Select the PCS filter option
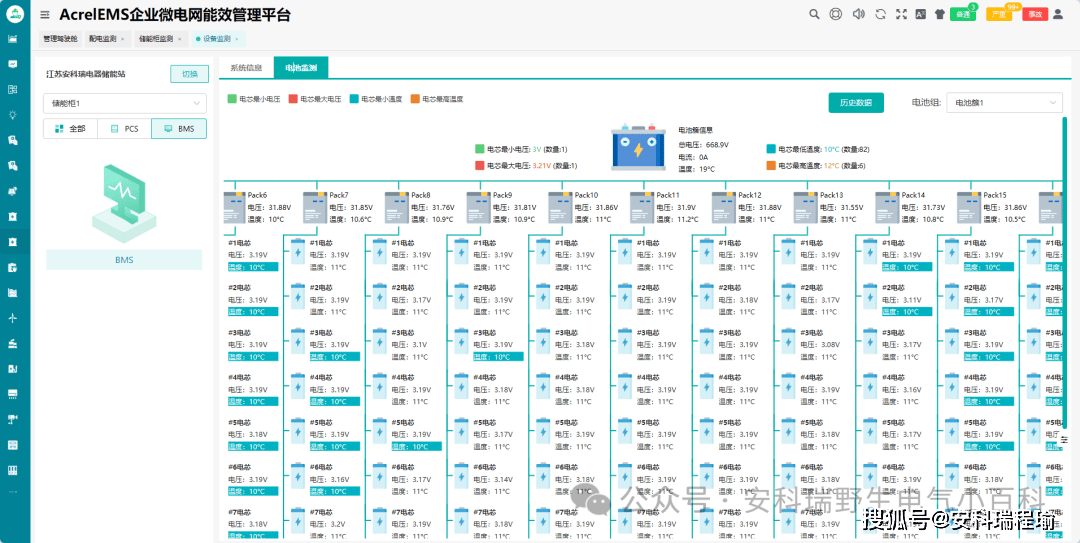This screenshot has width=1080, height=543. [x=124, y=129]
